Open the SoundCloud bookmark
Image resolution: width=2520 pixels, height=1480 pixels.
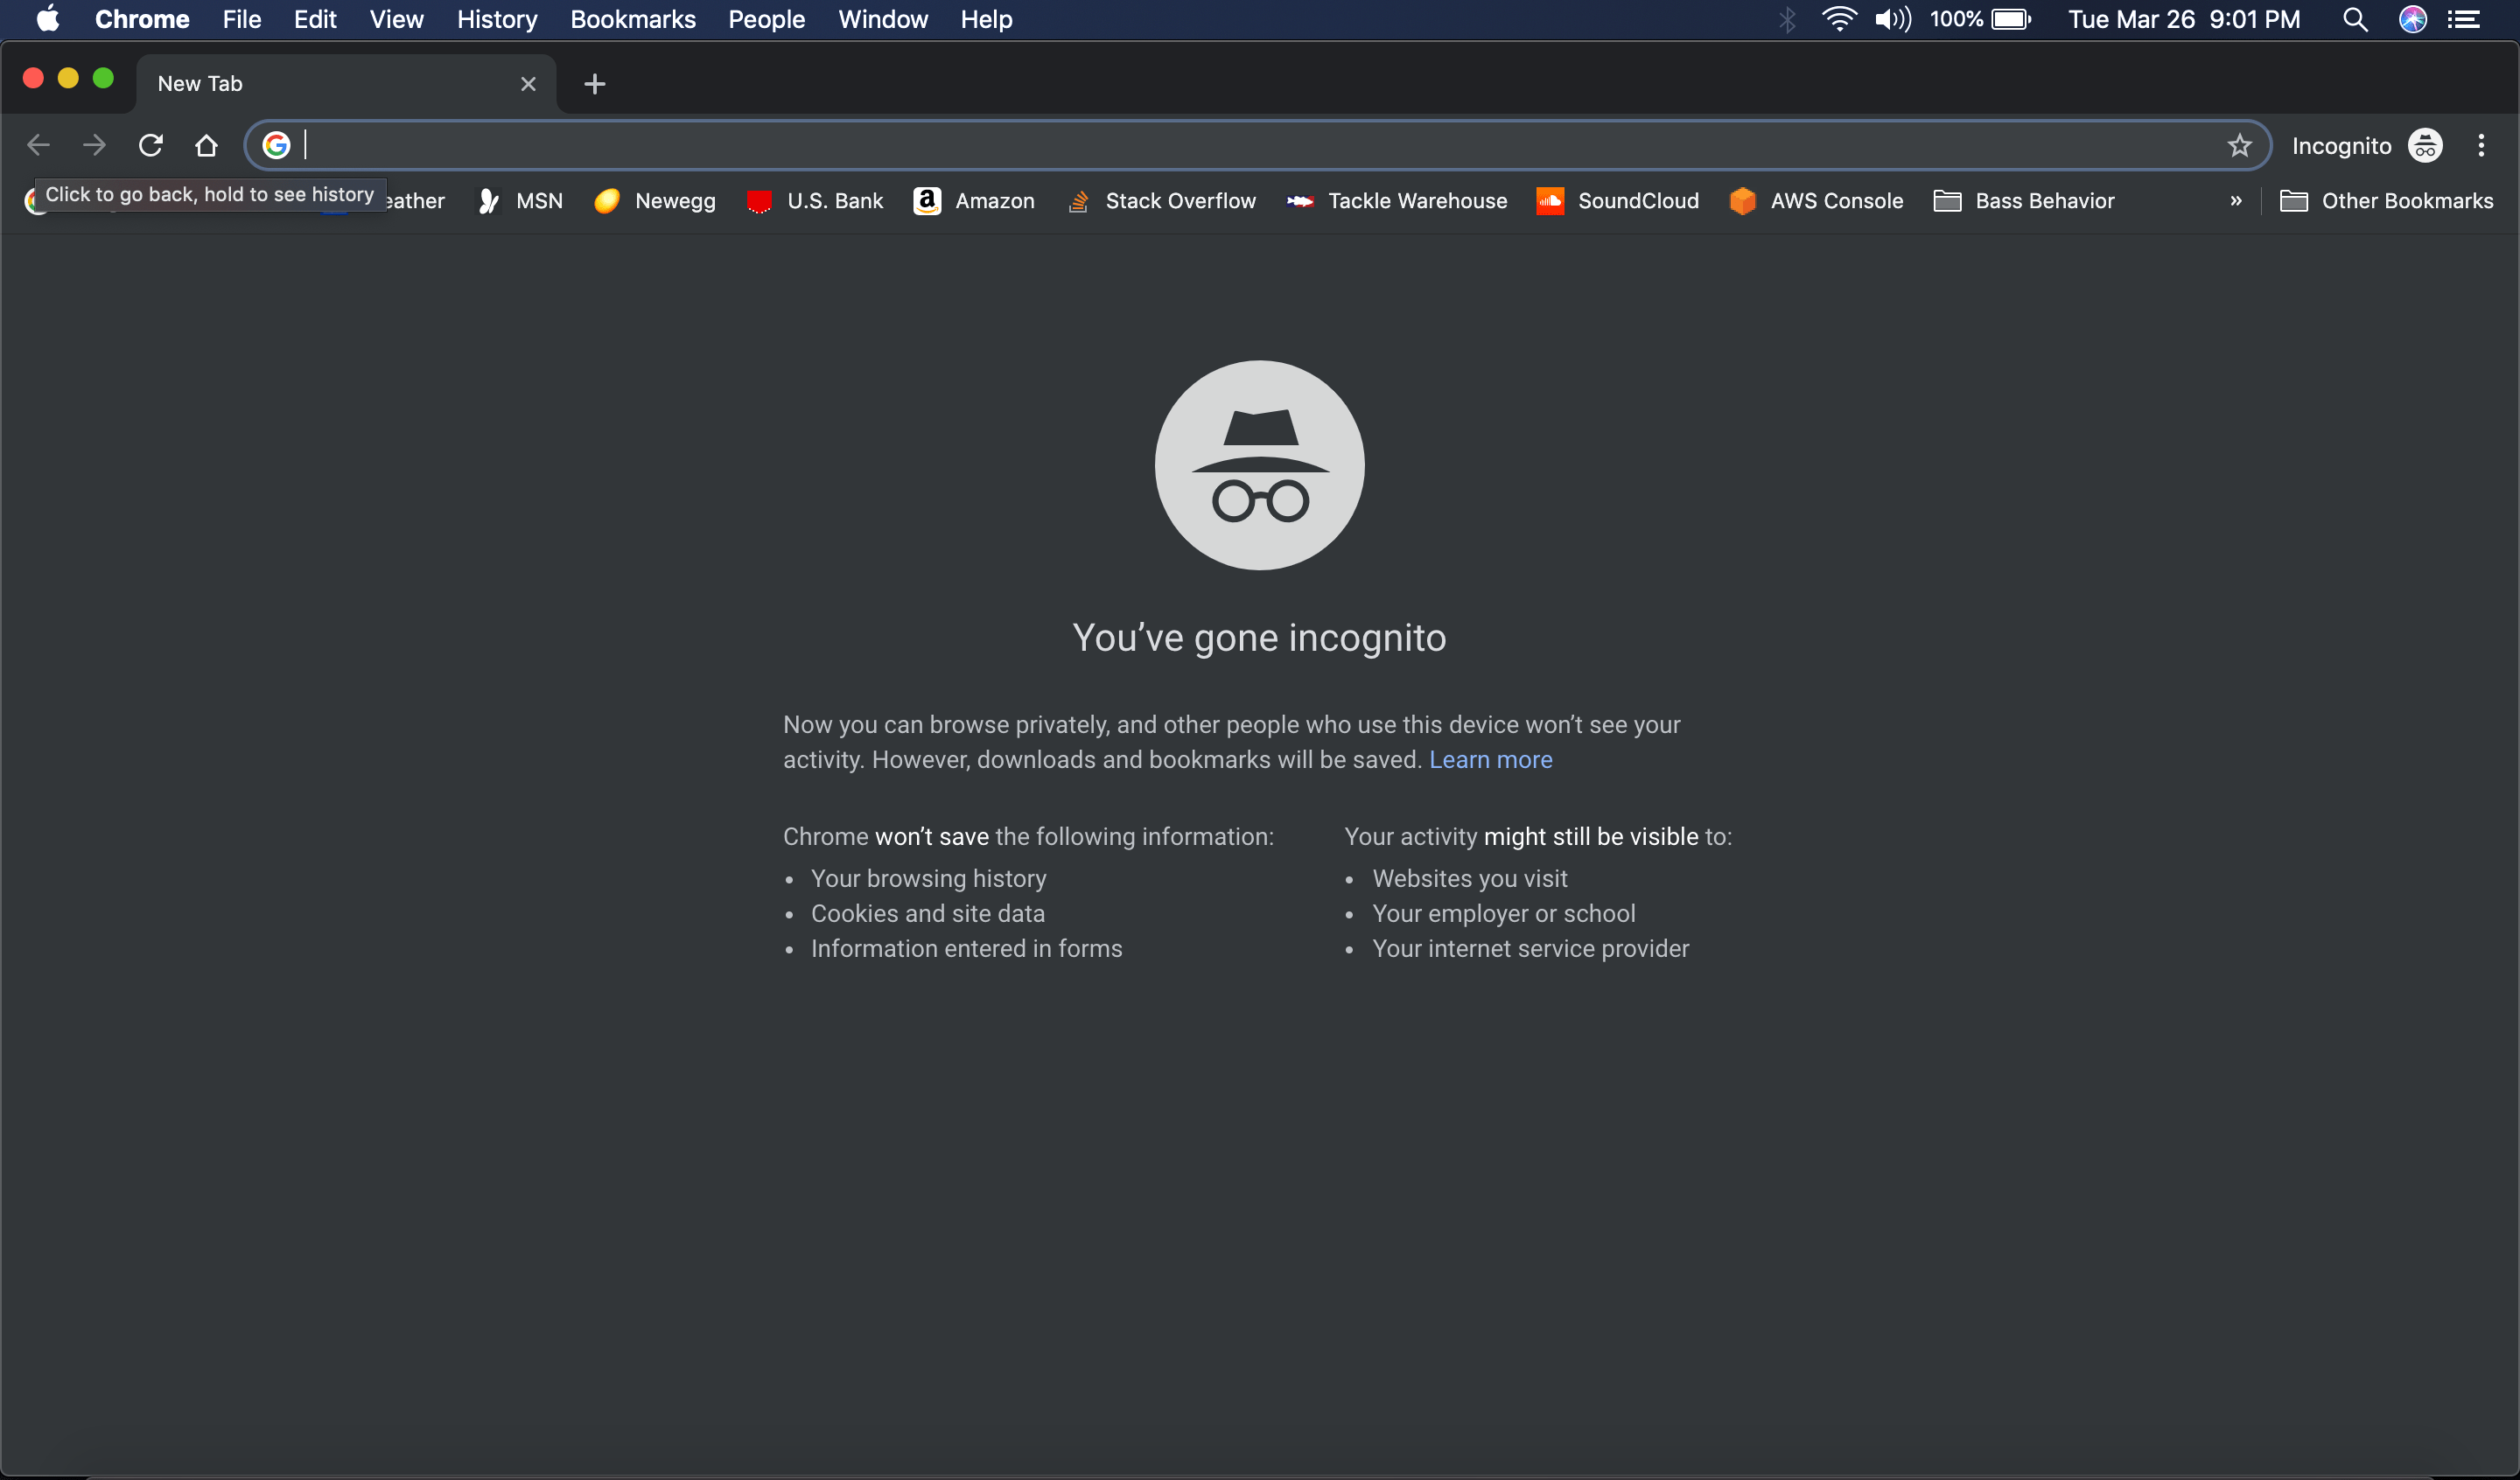coord(1617,201)
